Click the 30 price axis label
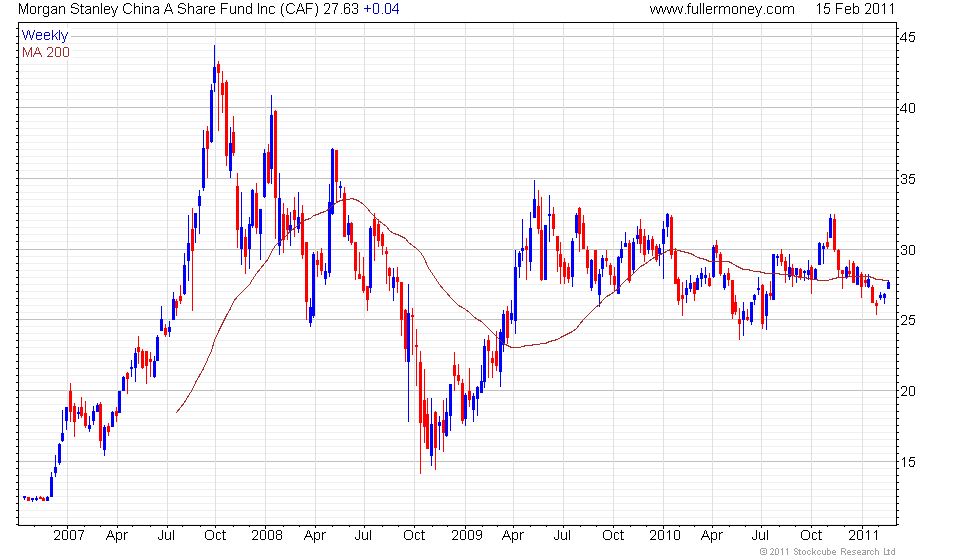 pyautogui.click(x=908, y=250)
